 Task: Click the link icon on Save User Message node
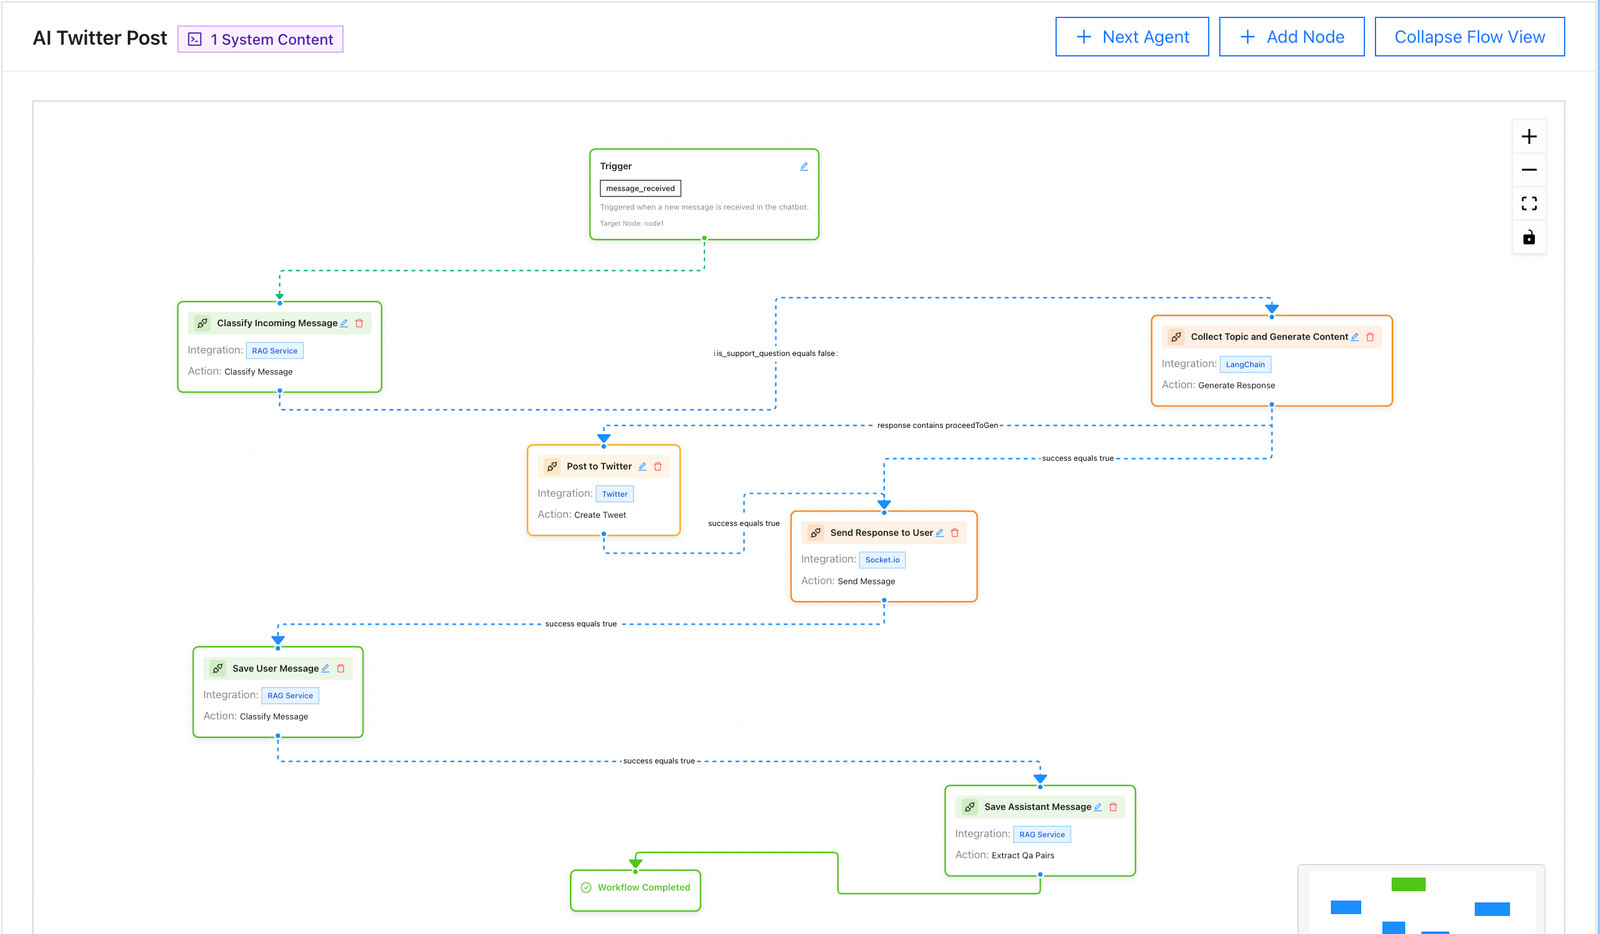click(x=217, y=667)
